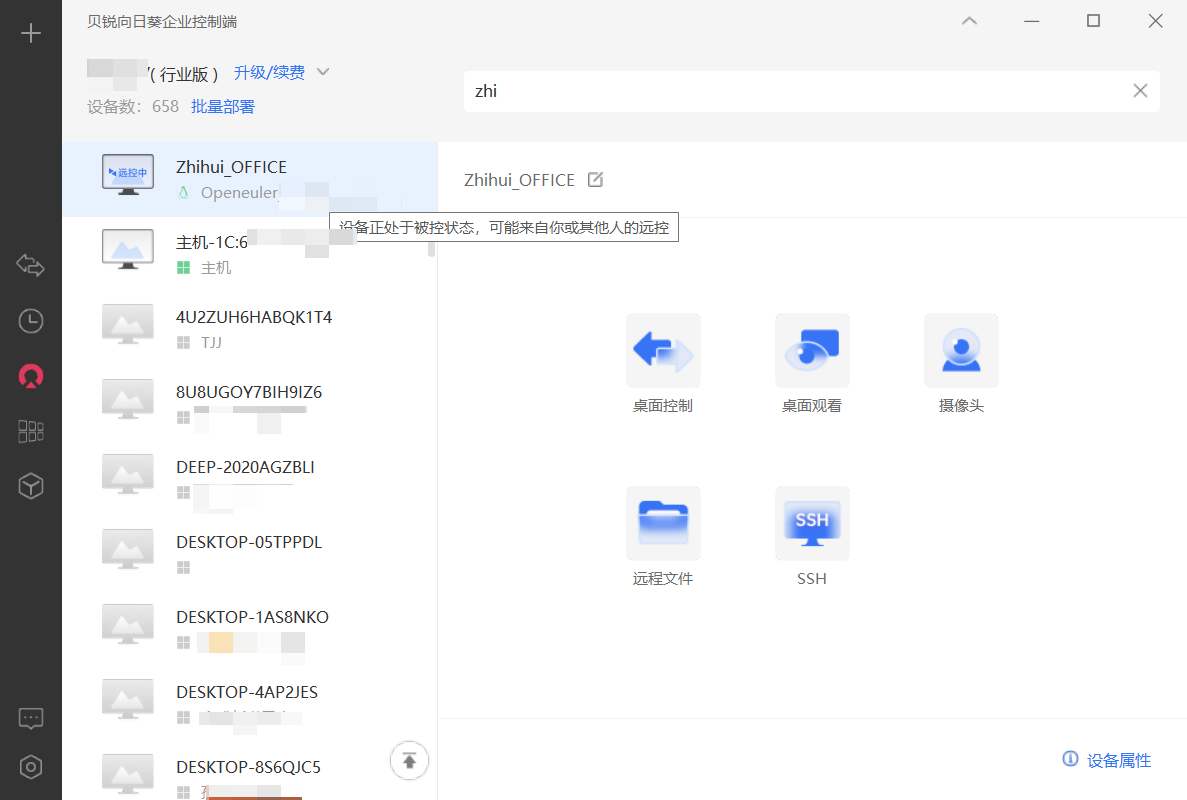Screen dimensions: 1187x800
Task: Open history via the clock sidebar icon
Action: pyautogui.click(x=31, y=321)
